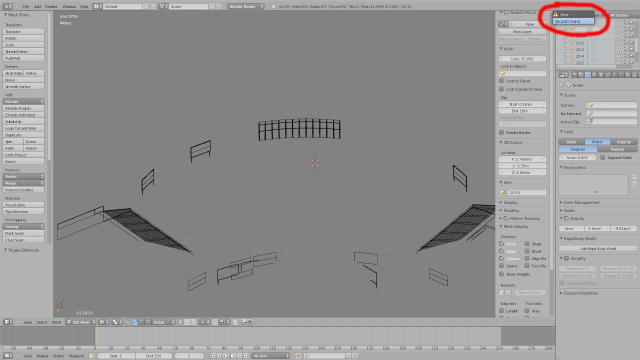Open the Edit Mode selector dropdown
Viewport: 640px width, 360px height.
[80, 322]
